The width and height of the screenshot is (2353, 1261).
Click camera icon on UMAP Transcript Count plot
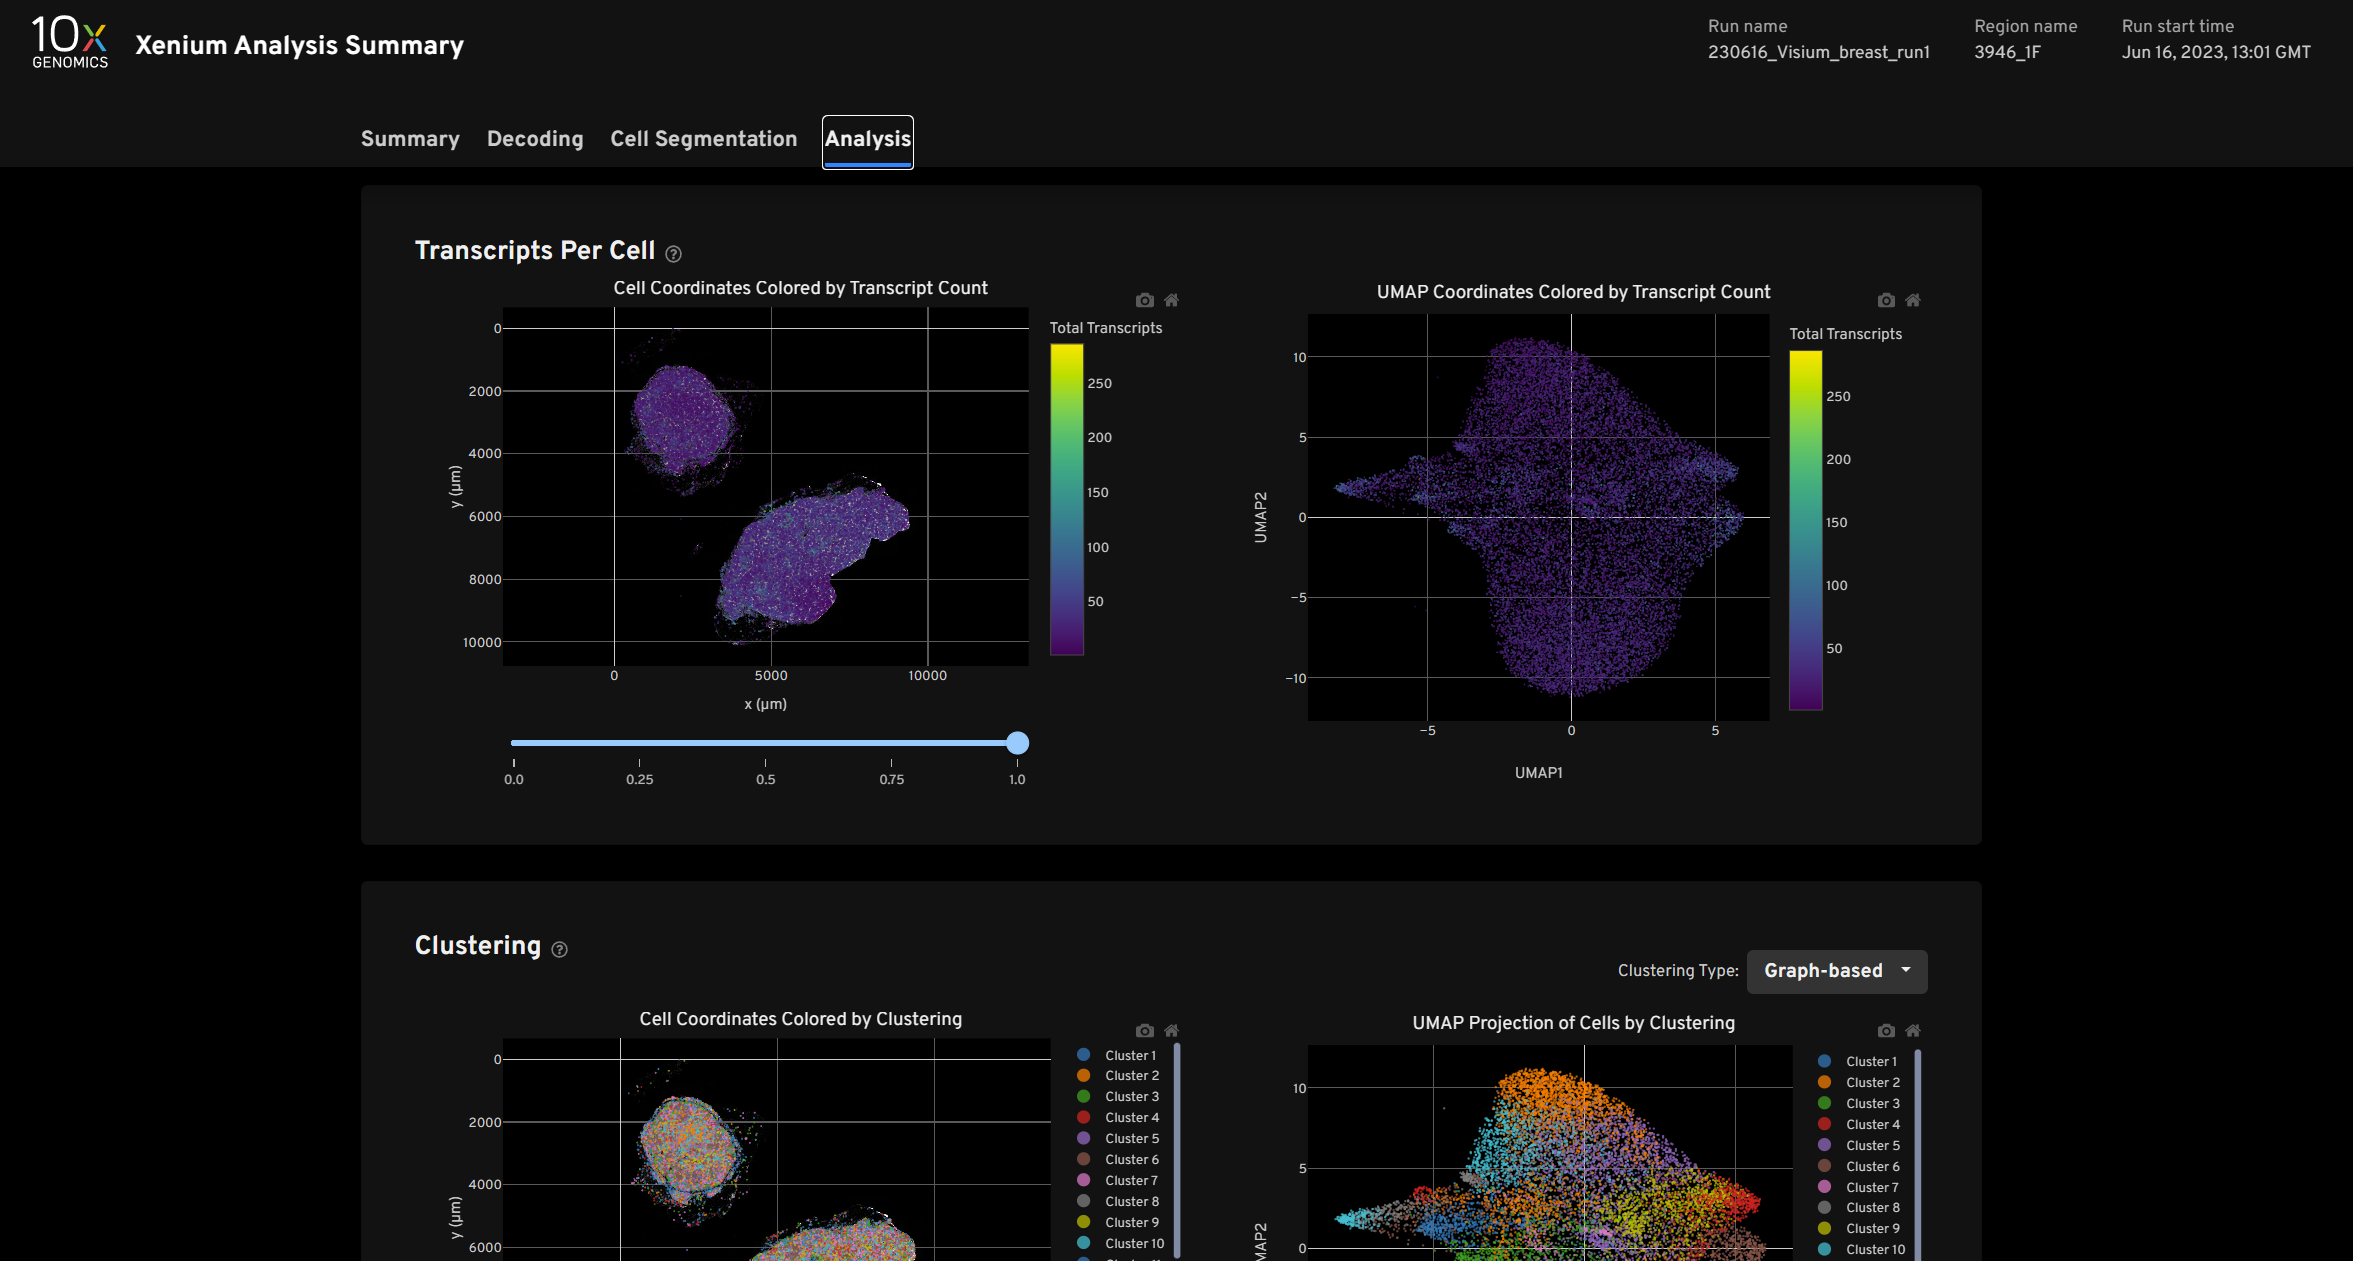(x=1885, y=300)
